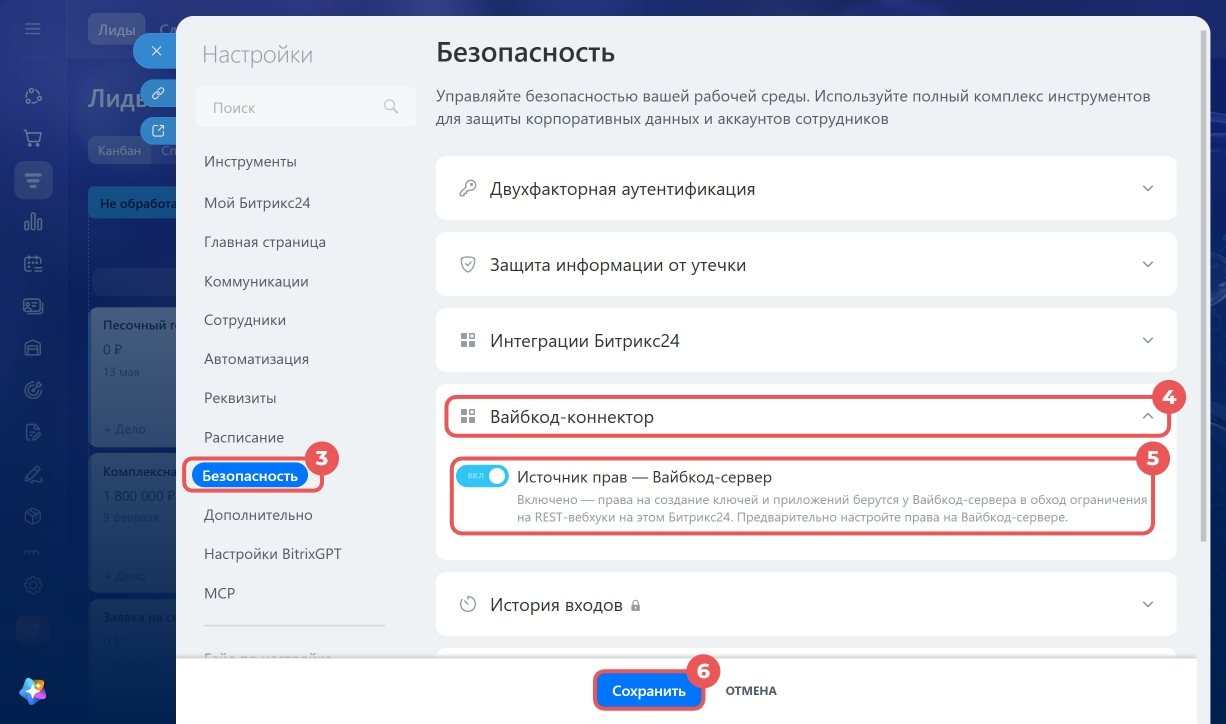Screen dimensions: 1226x724
Task: Open Реквизиты settings section
Action: 240,398
